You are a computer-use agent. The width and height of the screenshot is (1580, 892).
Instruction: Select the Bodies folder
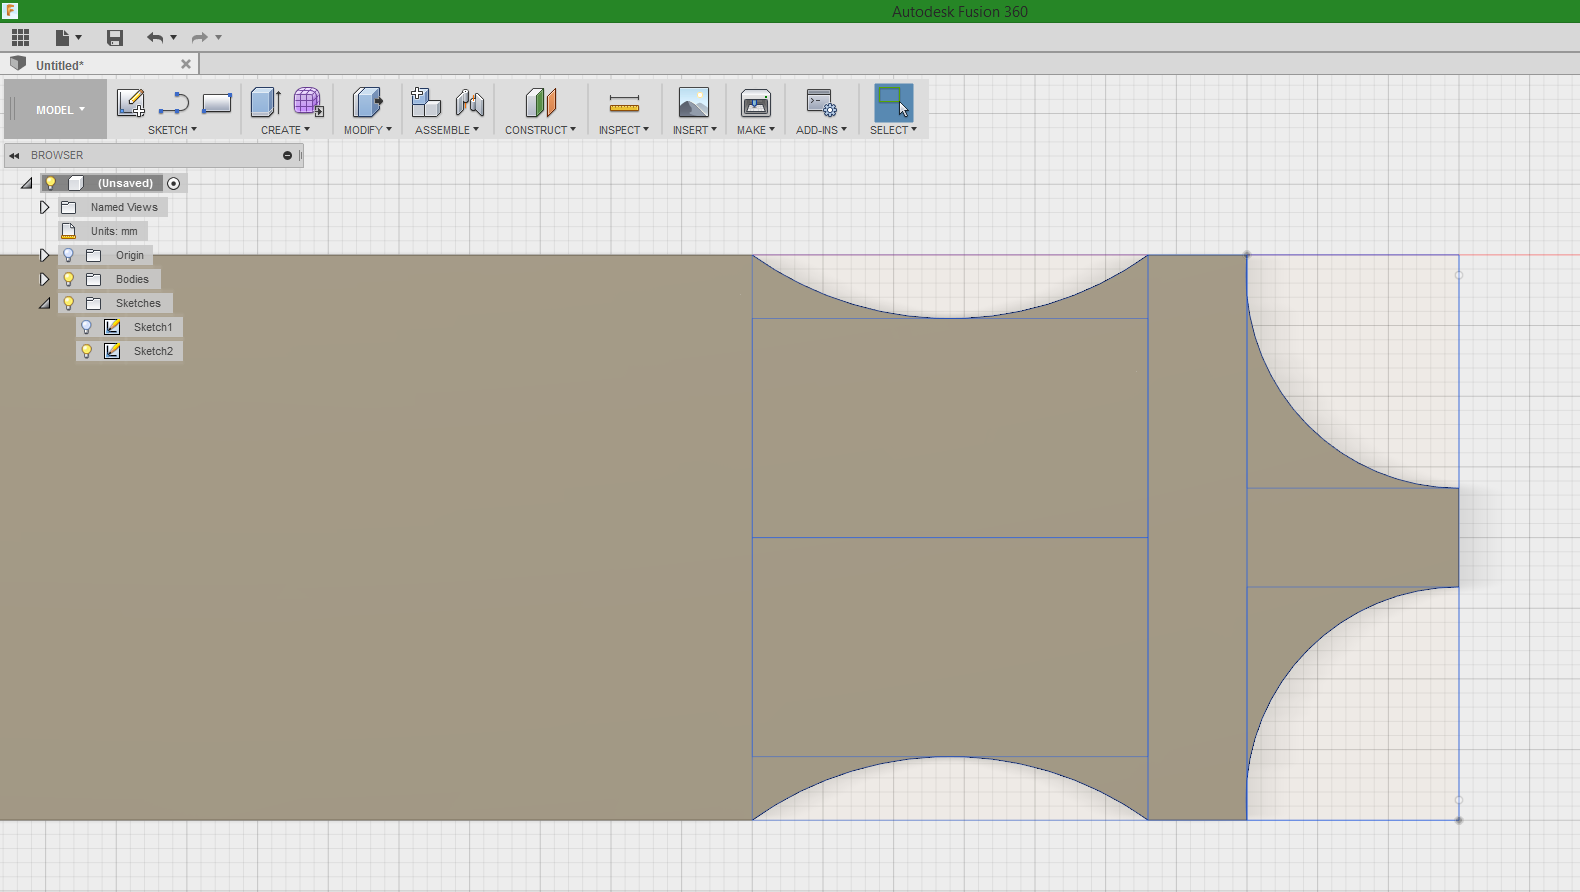click(132, 279)
